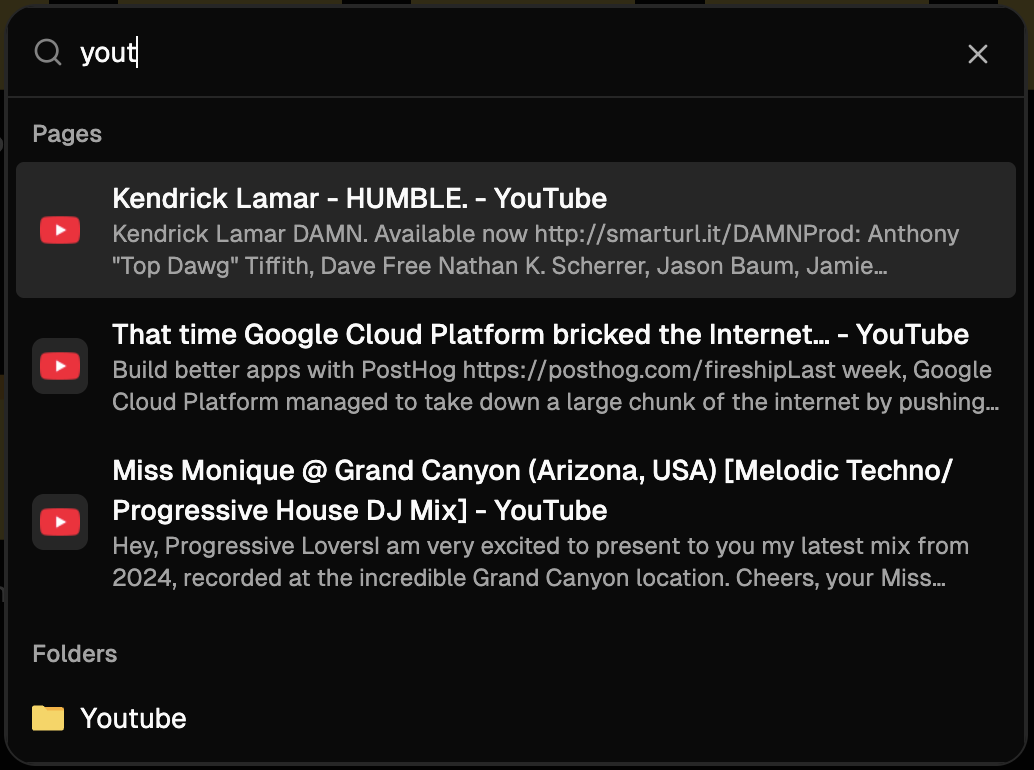Click the yellow folder icon under Folders

coord(48,718)
